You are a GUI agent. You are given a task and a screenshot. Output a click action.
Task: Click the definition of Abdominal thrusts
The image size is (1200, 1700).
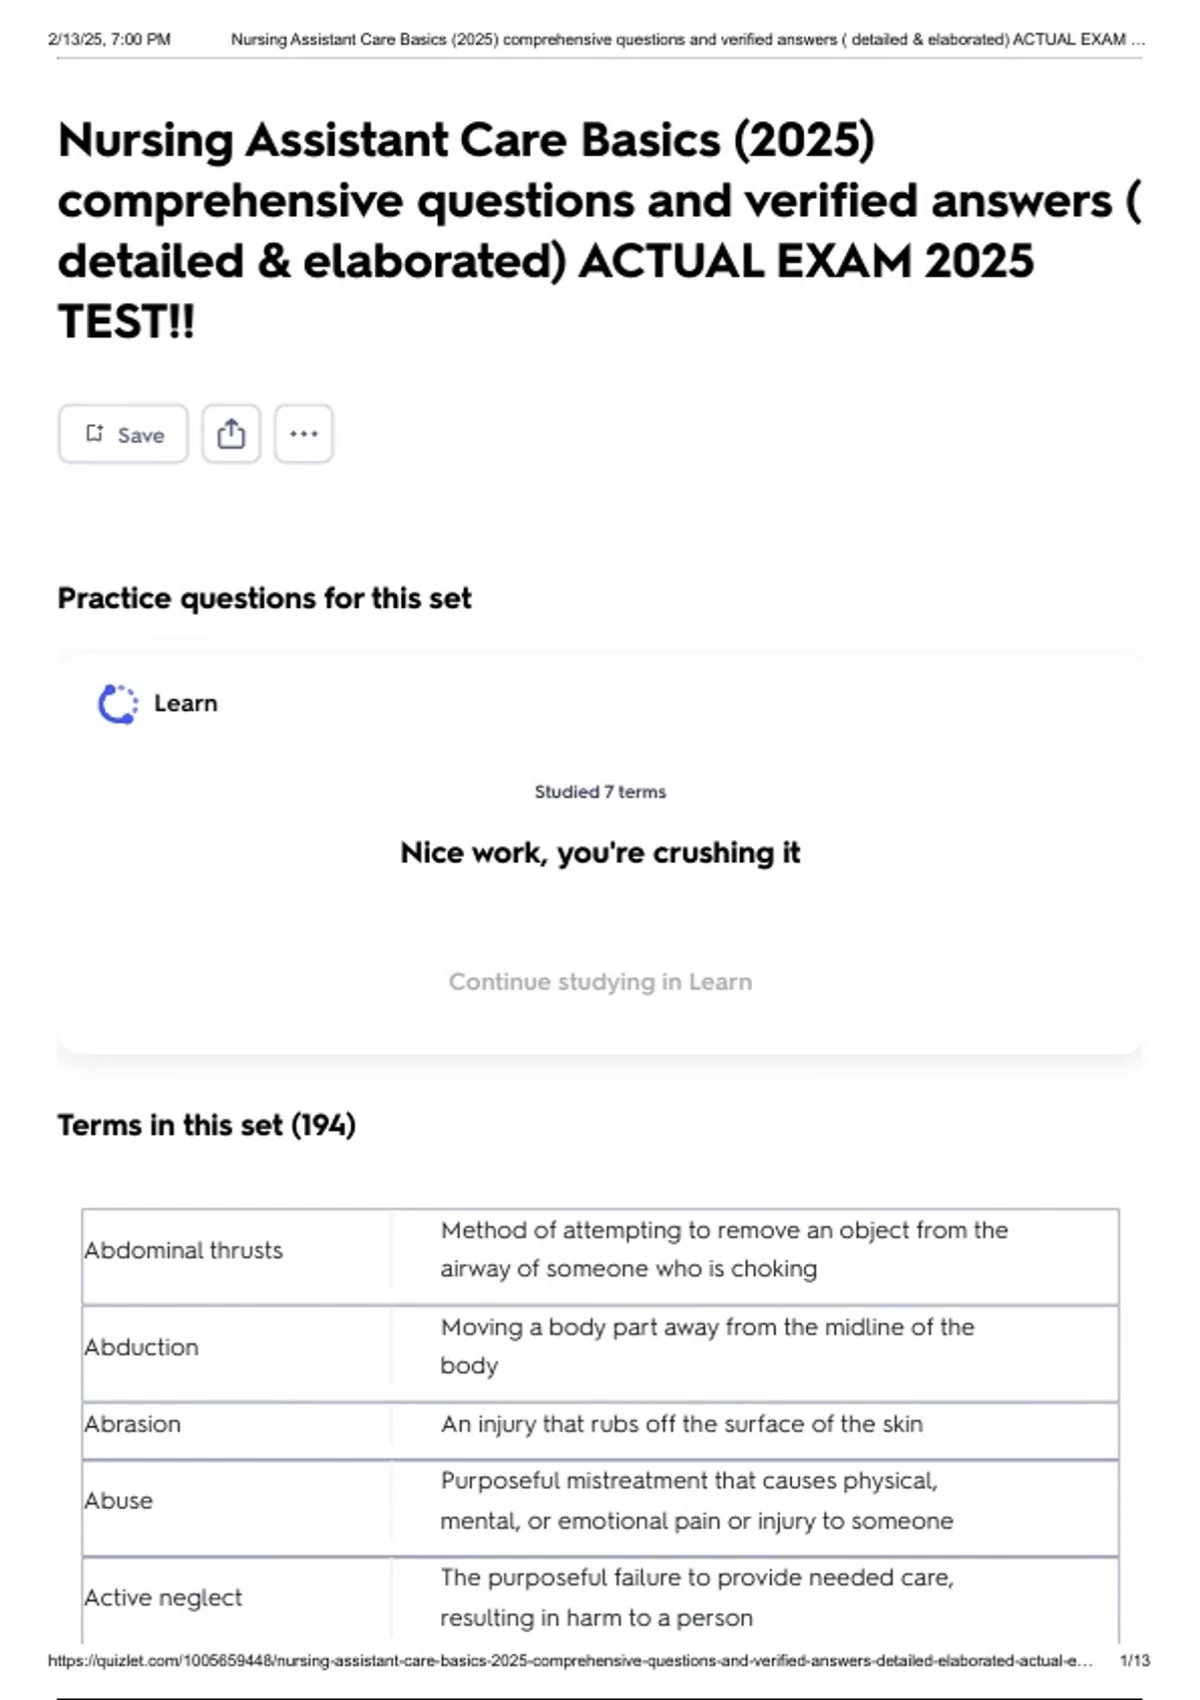(724, 1250)
